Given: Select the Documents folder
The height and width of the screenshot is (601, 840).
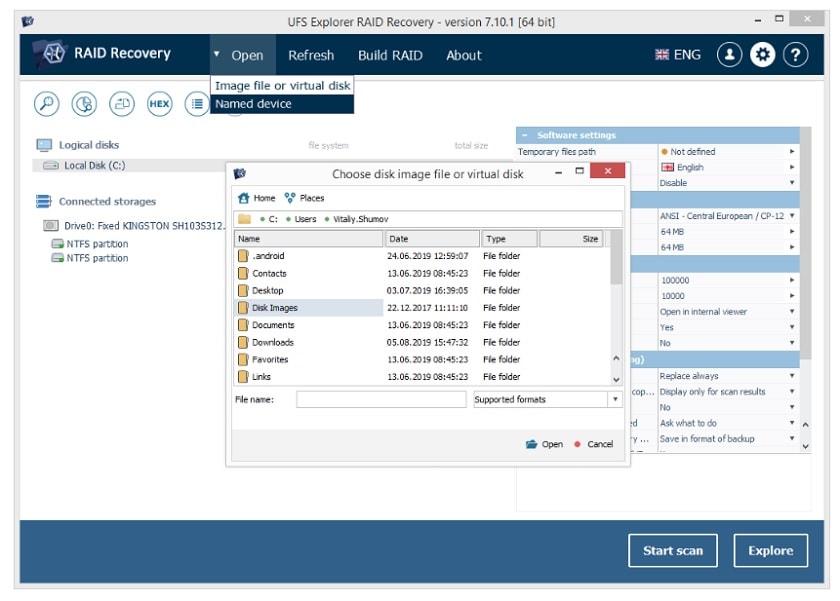Looking at the screenshot, I should pos(309,325).
